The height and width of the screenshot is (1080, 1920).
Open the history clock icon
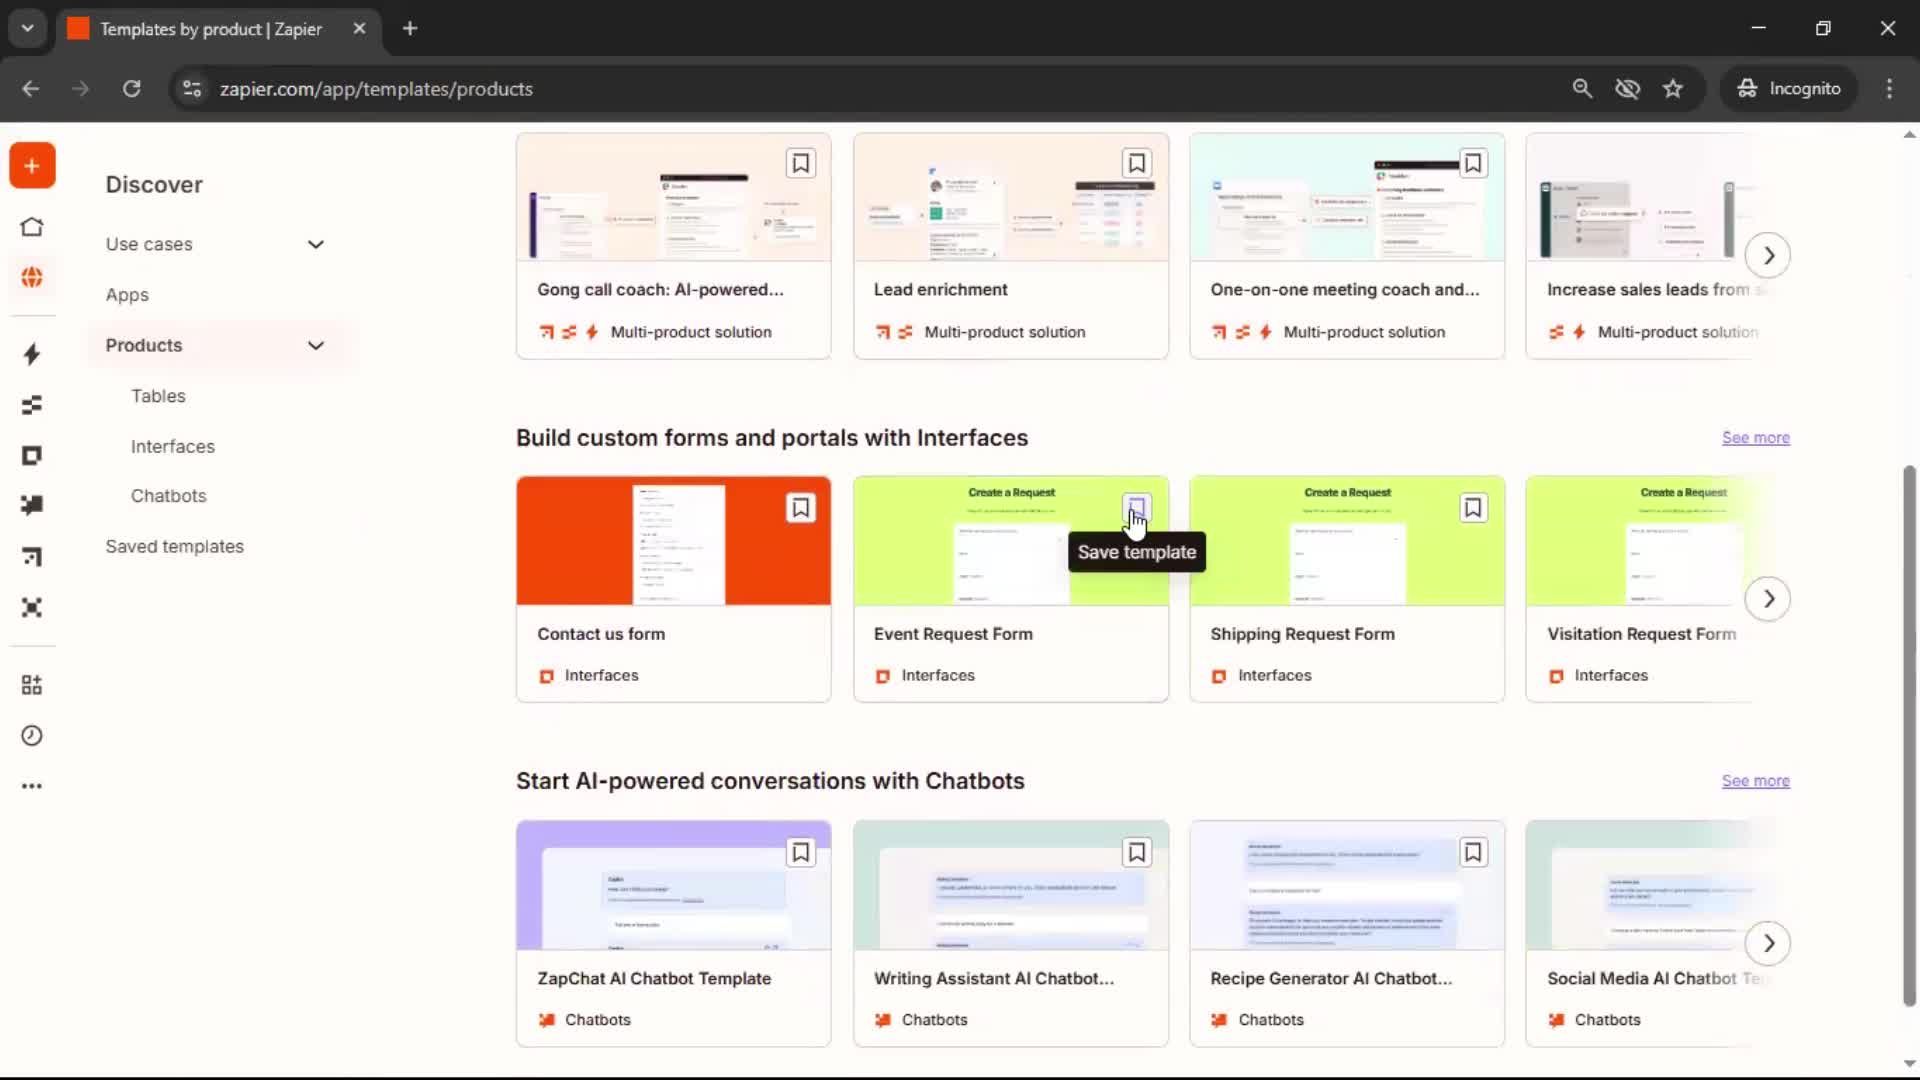(32, 736)
